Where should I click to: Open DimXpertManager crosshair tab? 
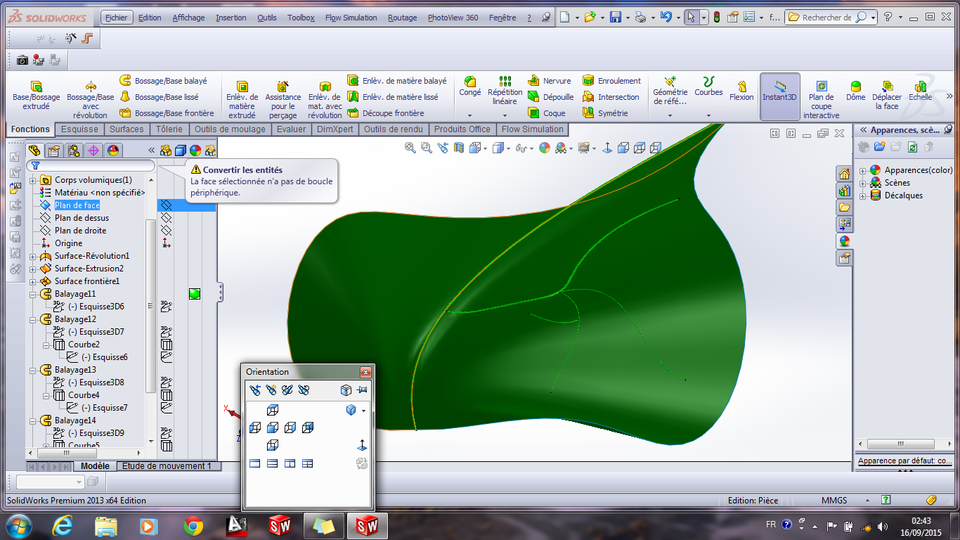(93, 150)
